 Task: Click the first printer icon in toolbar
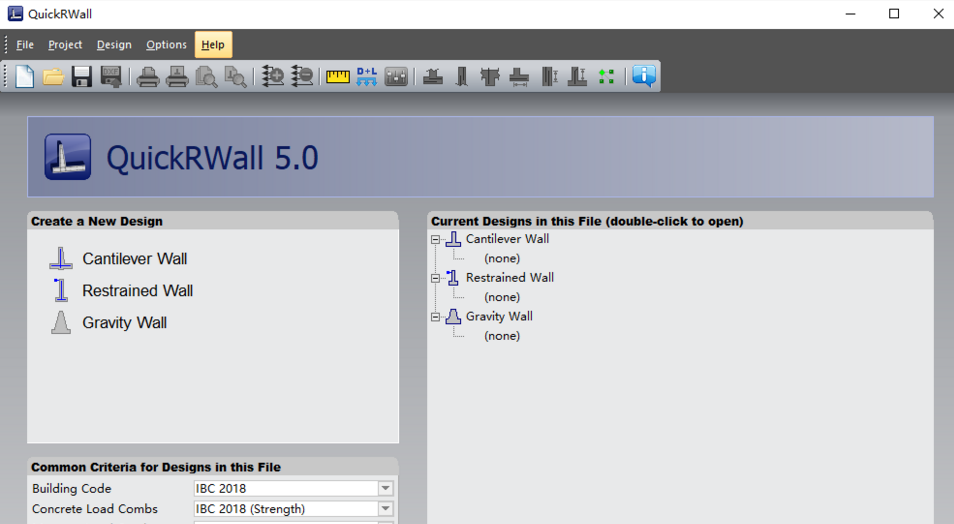point(148,77)
